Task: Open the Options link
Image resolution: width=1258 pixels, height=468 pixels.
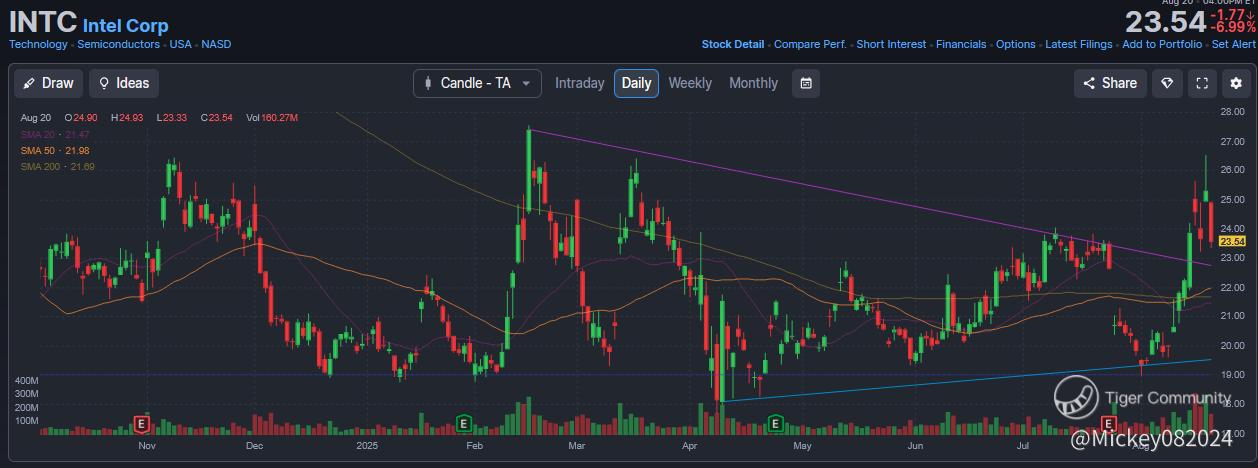Action: [x=1016, y=44]
